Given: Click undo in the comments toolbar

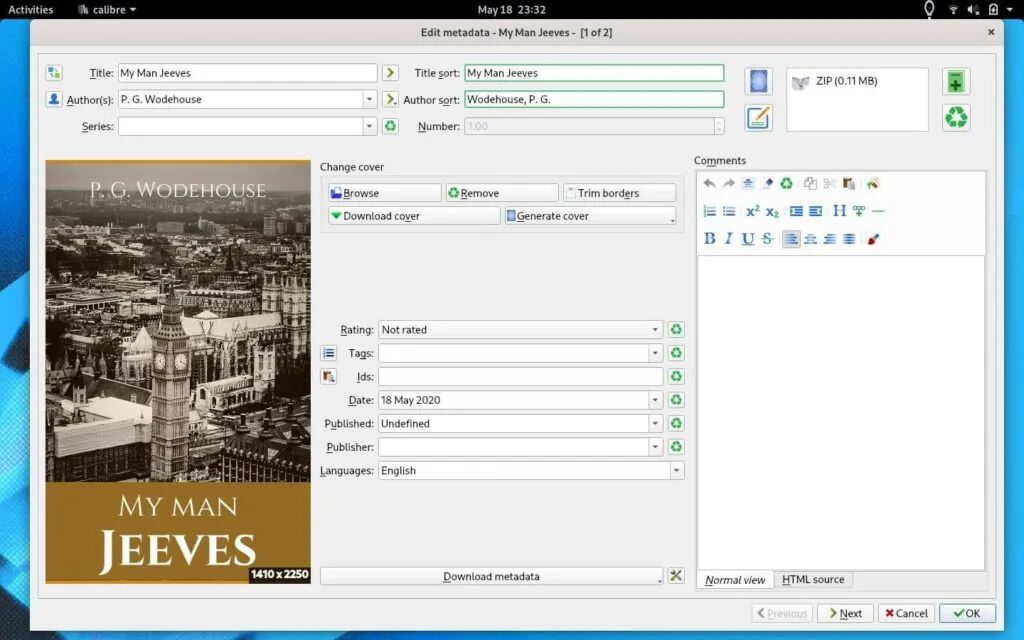Looking at the screenshot, I should point(710,184).
